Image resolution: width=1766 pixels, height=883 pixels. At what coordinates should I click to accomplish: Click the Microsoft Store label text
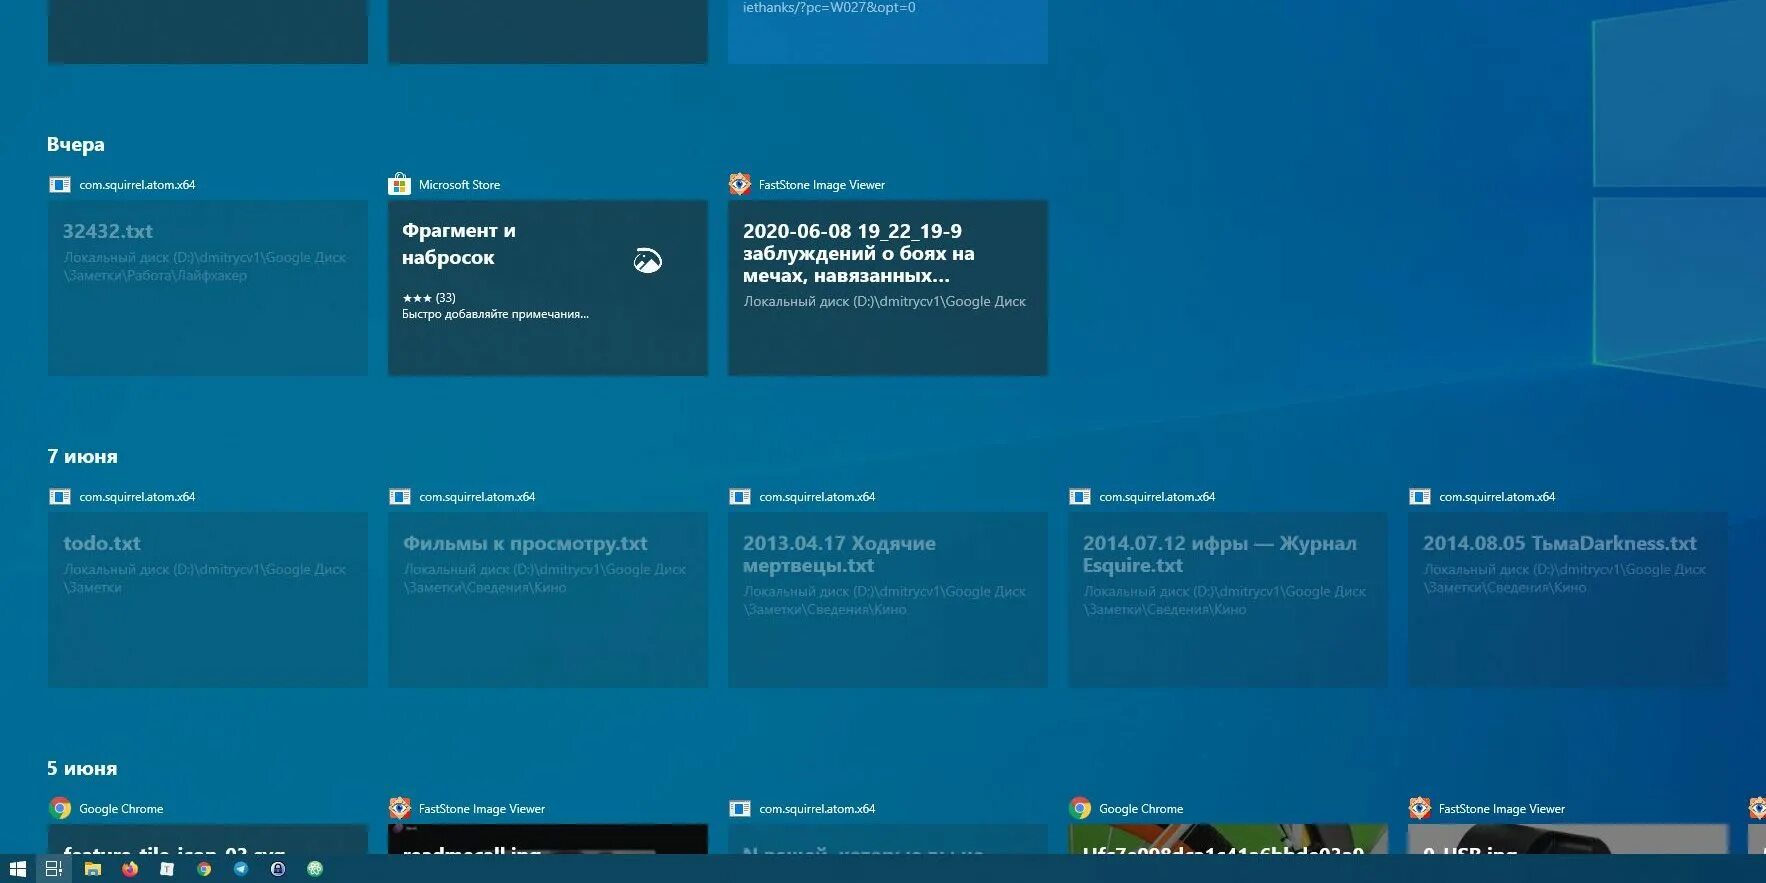coord(459,185)
